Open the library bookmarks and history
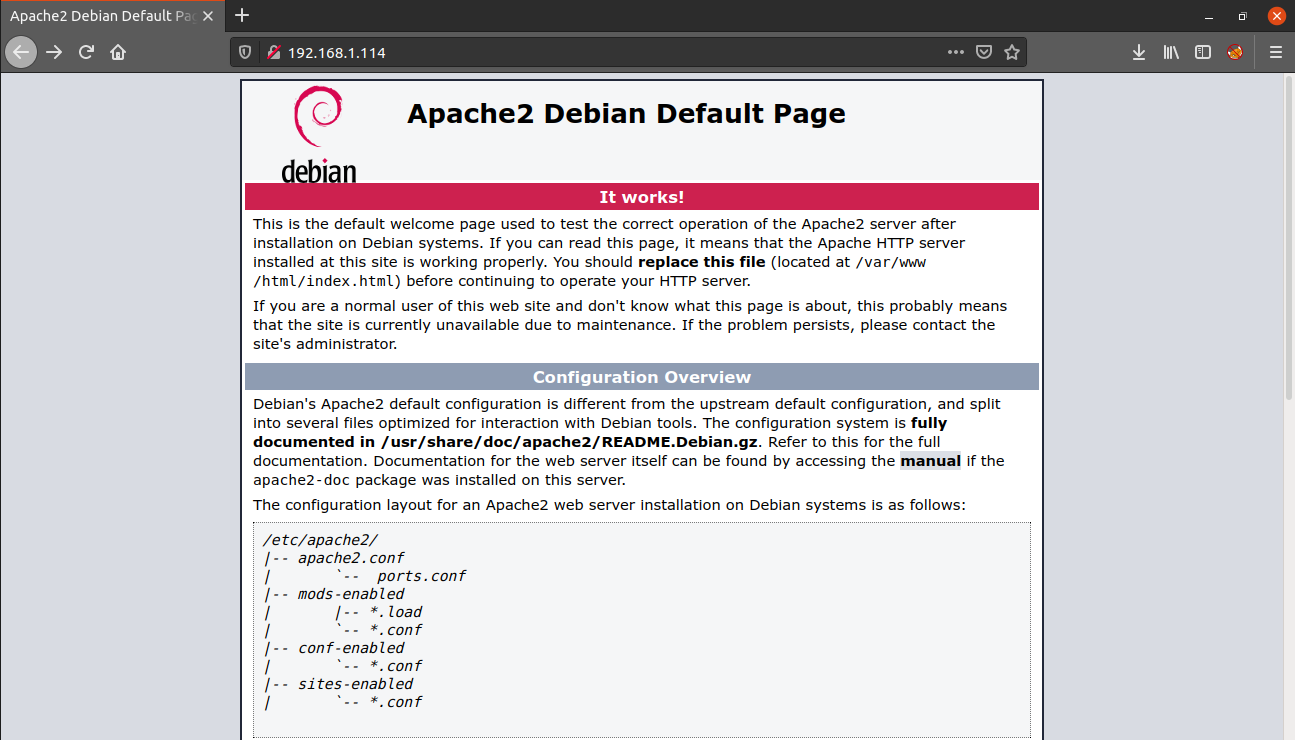1295x740 pixels. pos(1171,52)
